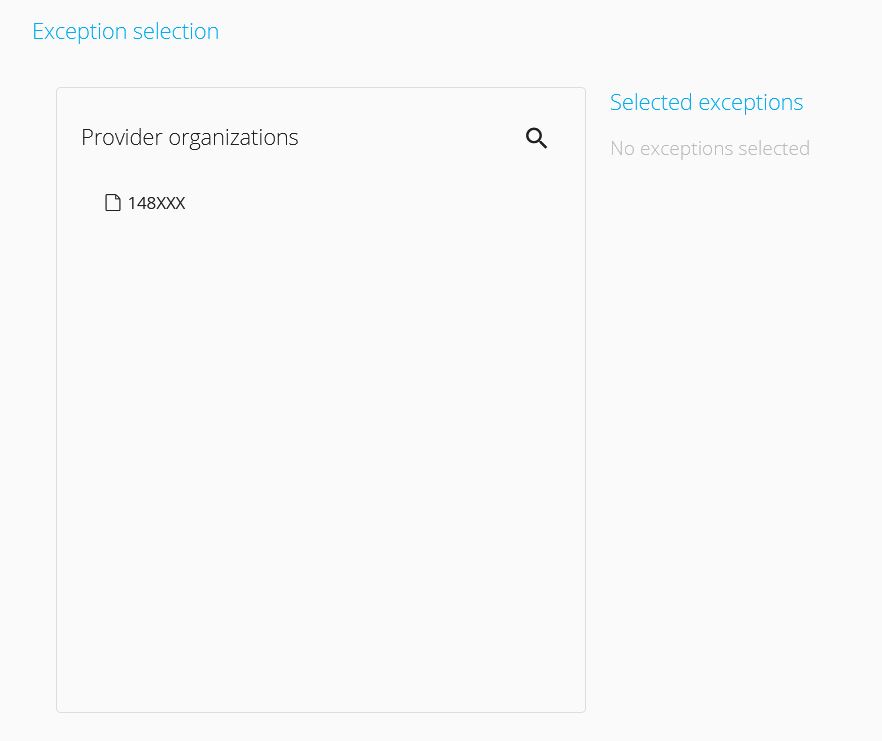Select the blue Exception selection header
The width and height of the screenshot is (882, 741).
[125, 32]
